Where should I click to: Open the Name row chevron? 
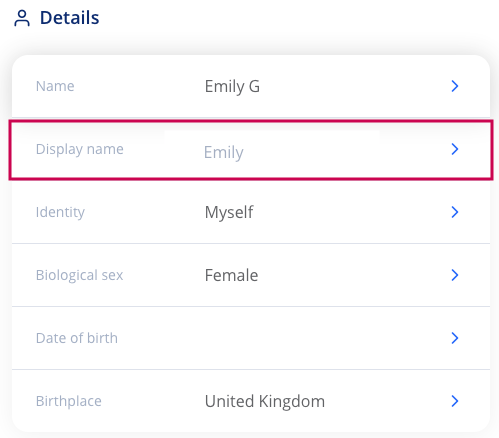coord(455,86)
